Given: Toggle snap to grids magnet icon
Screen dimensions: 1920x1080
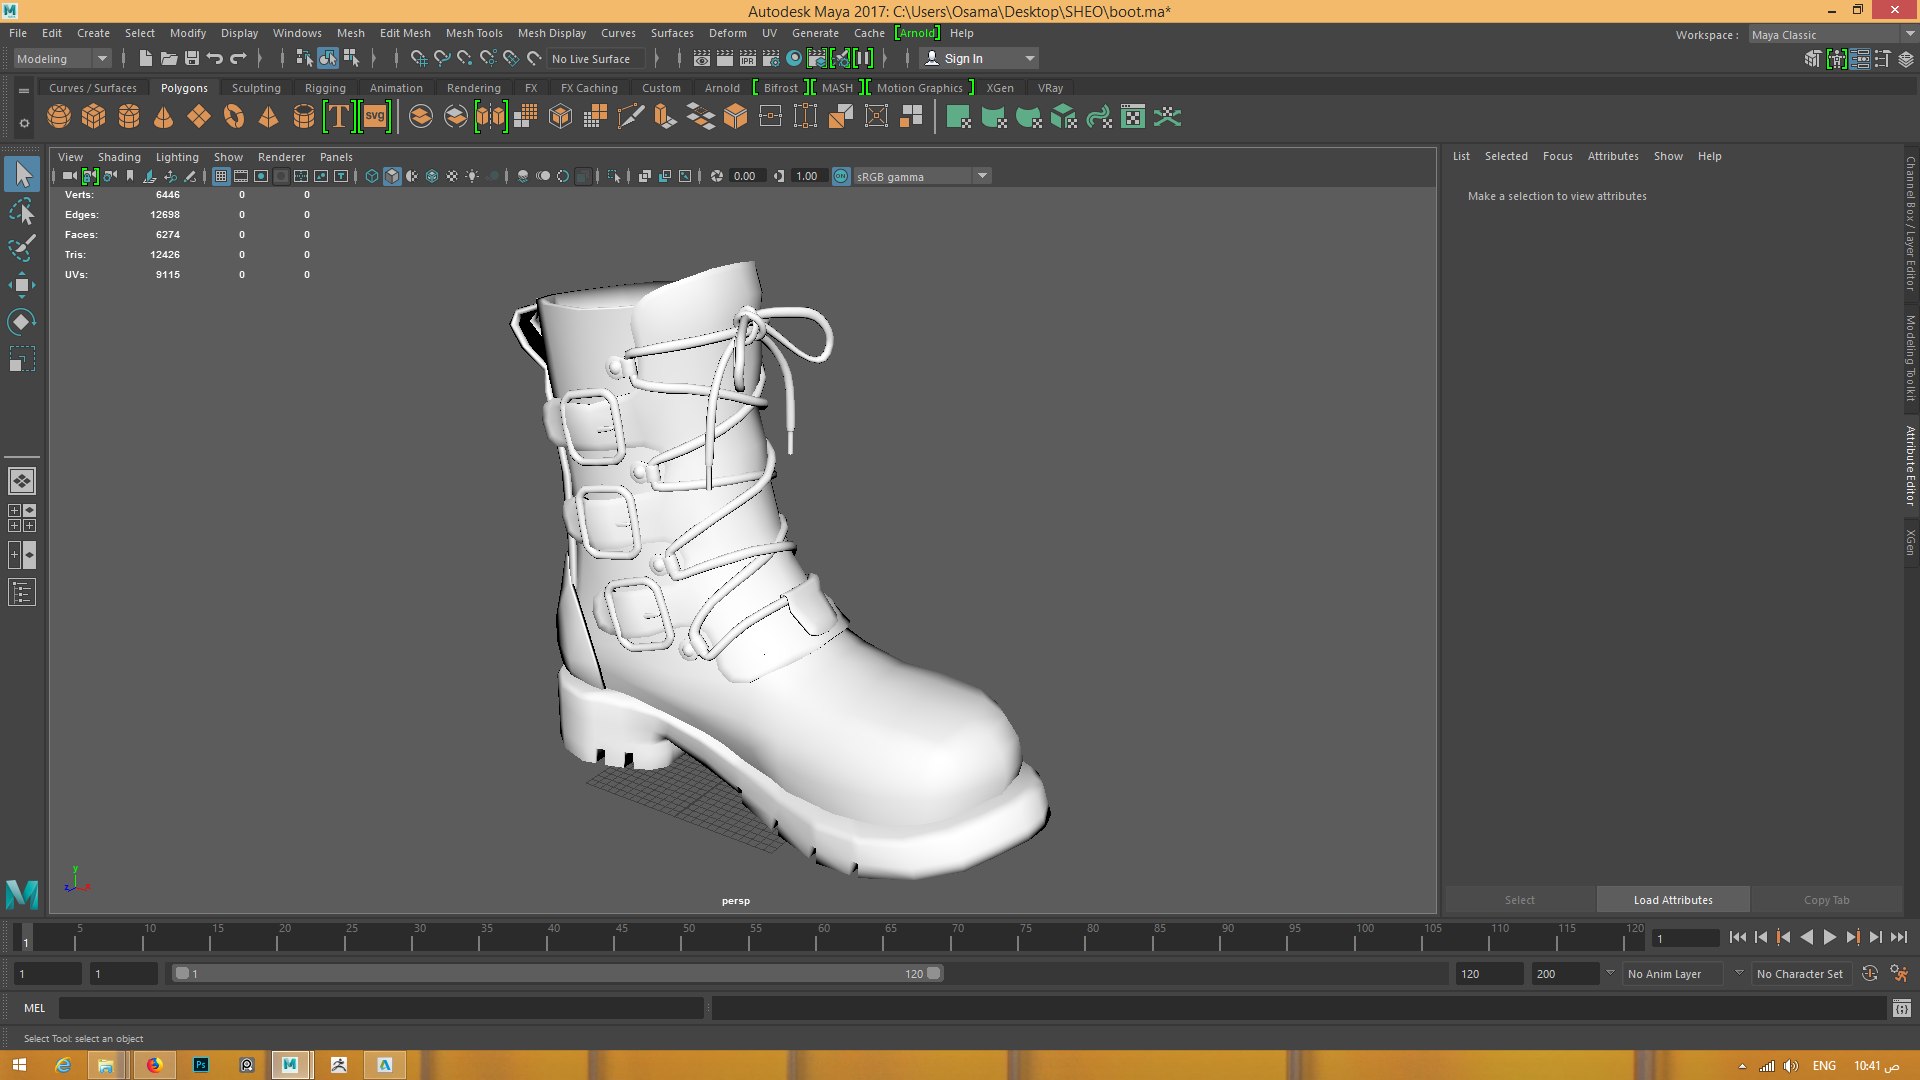Looking at the screenshot, I should tap(419, 58).
